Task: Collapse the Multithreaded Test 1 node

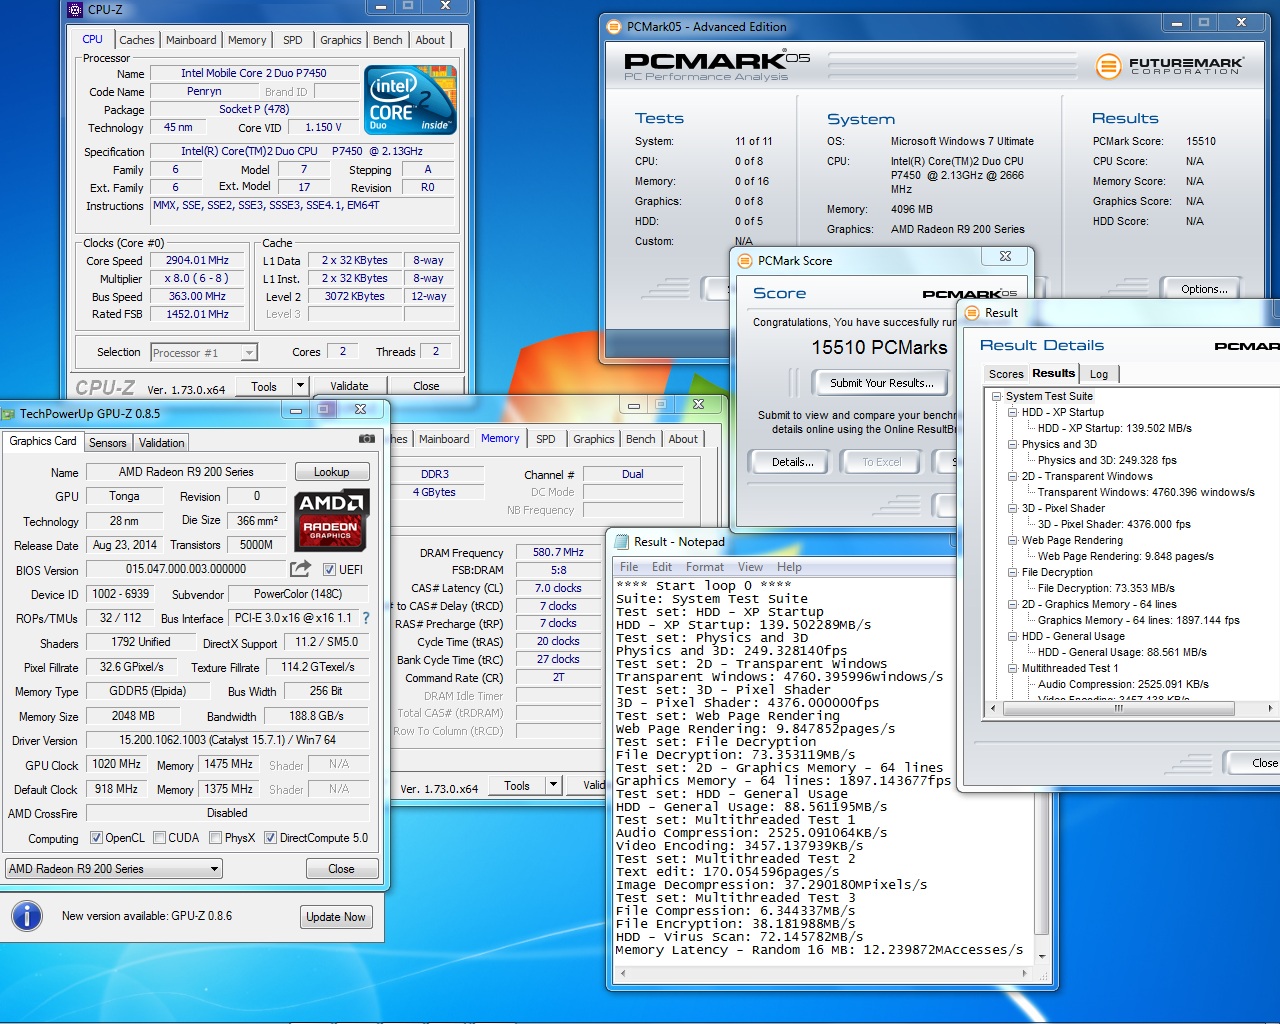Action: tap(1012, 668)
